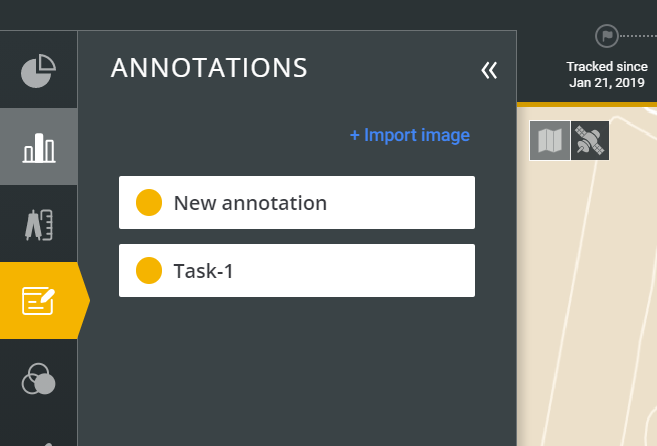Click the partially visible icon at sidebar bottom
This screenshot has height=446, width=657.
click(x=47, y=443)
